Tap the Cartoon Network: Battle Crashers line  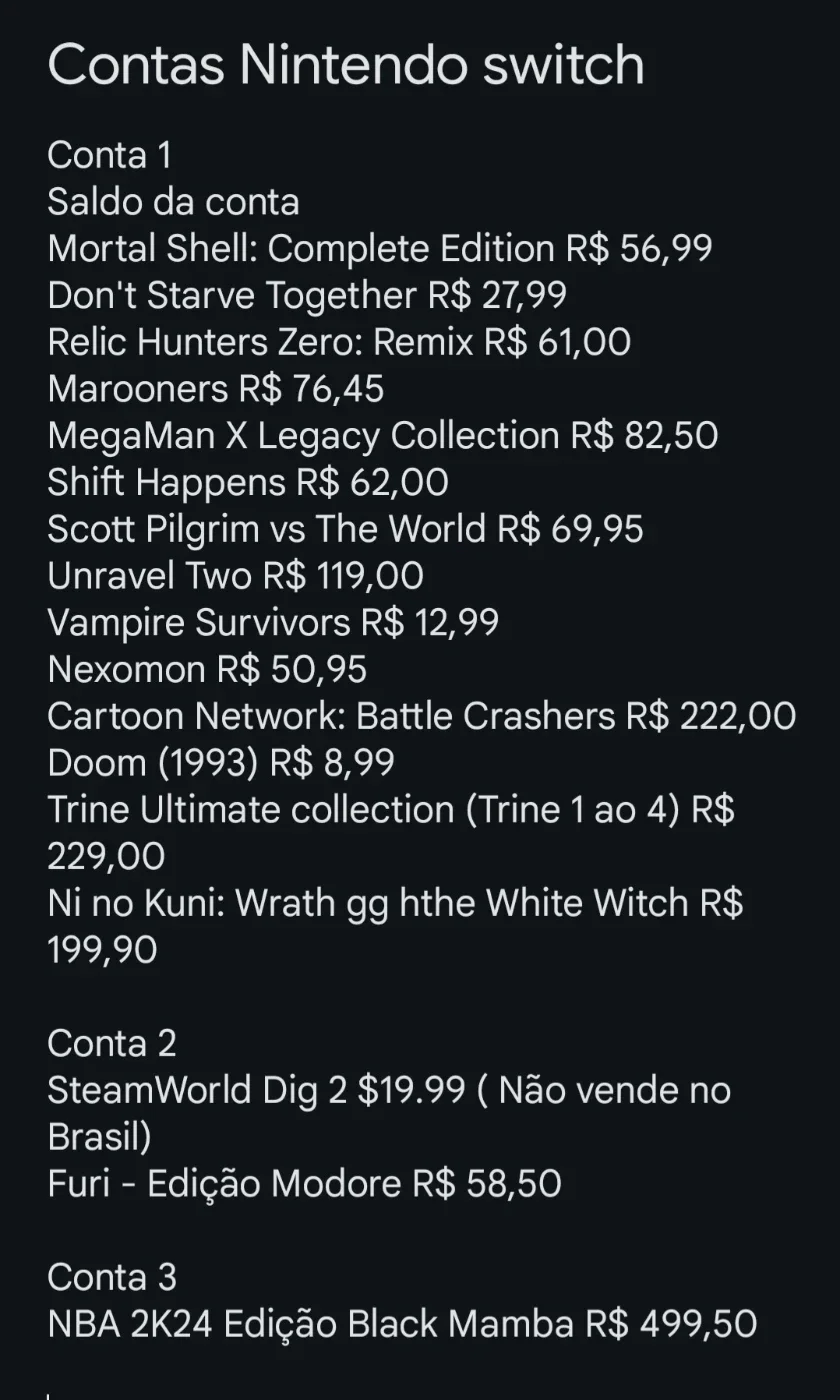(422, 716)
